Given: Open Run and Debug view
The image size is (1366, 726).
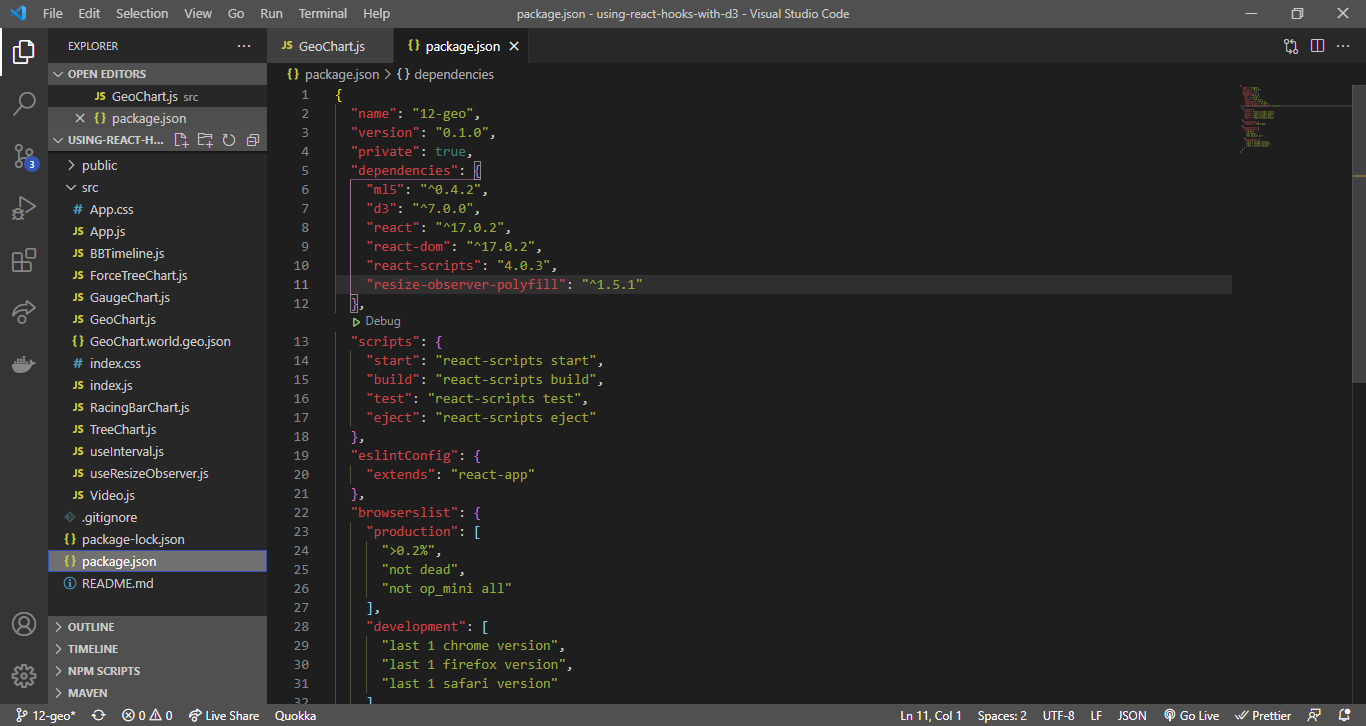Looking at the screenshot, I should [x=24, y=208].
